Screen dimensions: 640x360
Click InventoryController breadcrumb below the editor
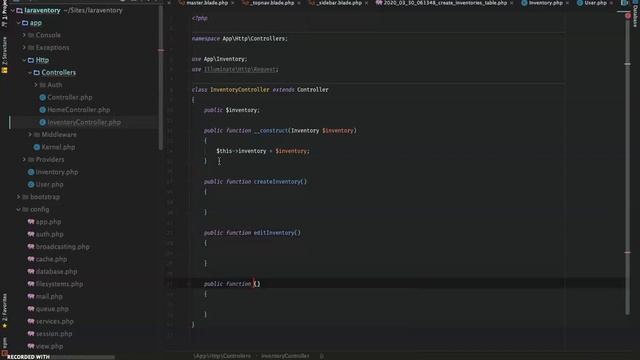coord(285,356)
